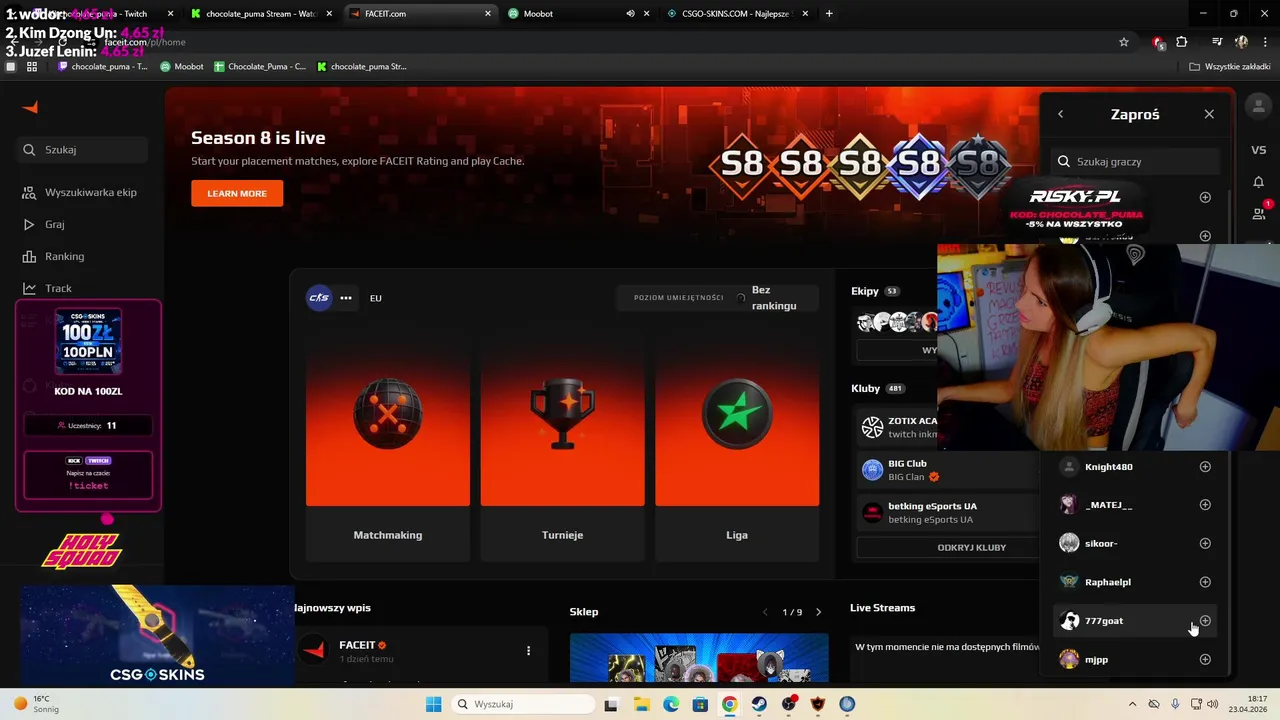Invite sikoor- with plus icon
This screenshot has width=1280, height=720.
[x=1205, y=543]
